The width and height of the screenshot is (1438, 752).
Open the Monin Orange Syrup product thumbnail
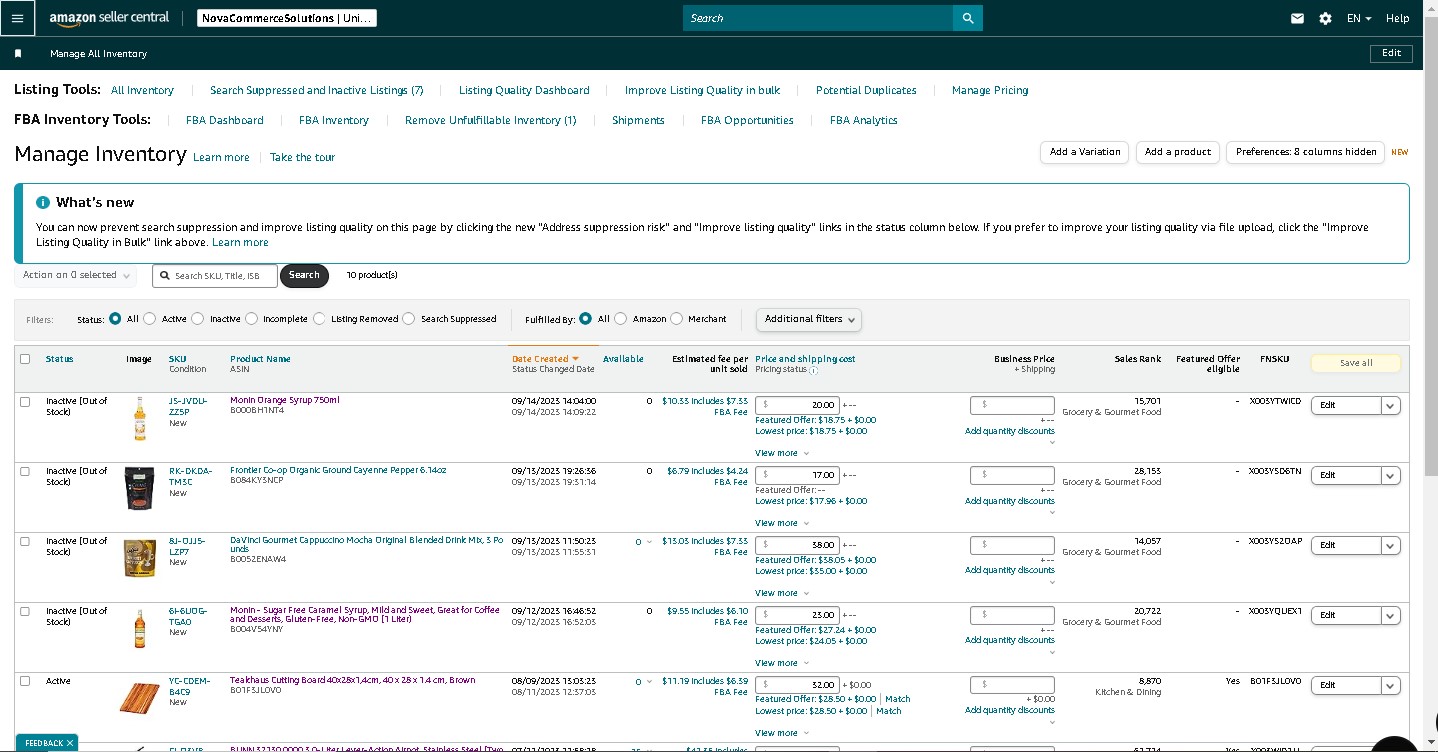pyautogui.click(x=139, y=419)
